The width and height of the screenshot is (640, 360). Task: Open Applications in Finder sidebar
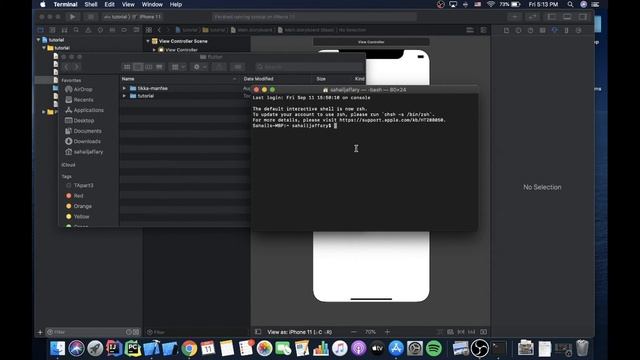coord(89,110)
